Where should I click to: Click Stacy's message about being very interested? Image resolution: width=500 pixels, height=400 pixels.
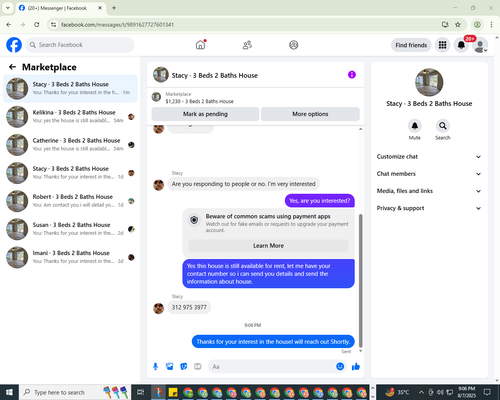pos(243,184)
